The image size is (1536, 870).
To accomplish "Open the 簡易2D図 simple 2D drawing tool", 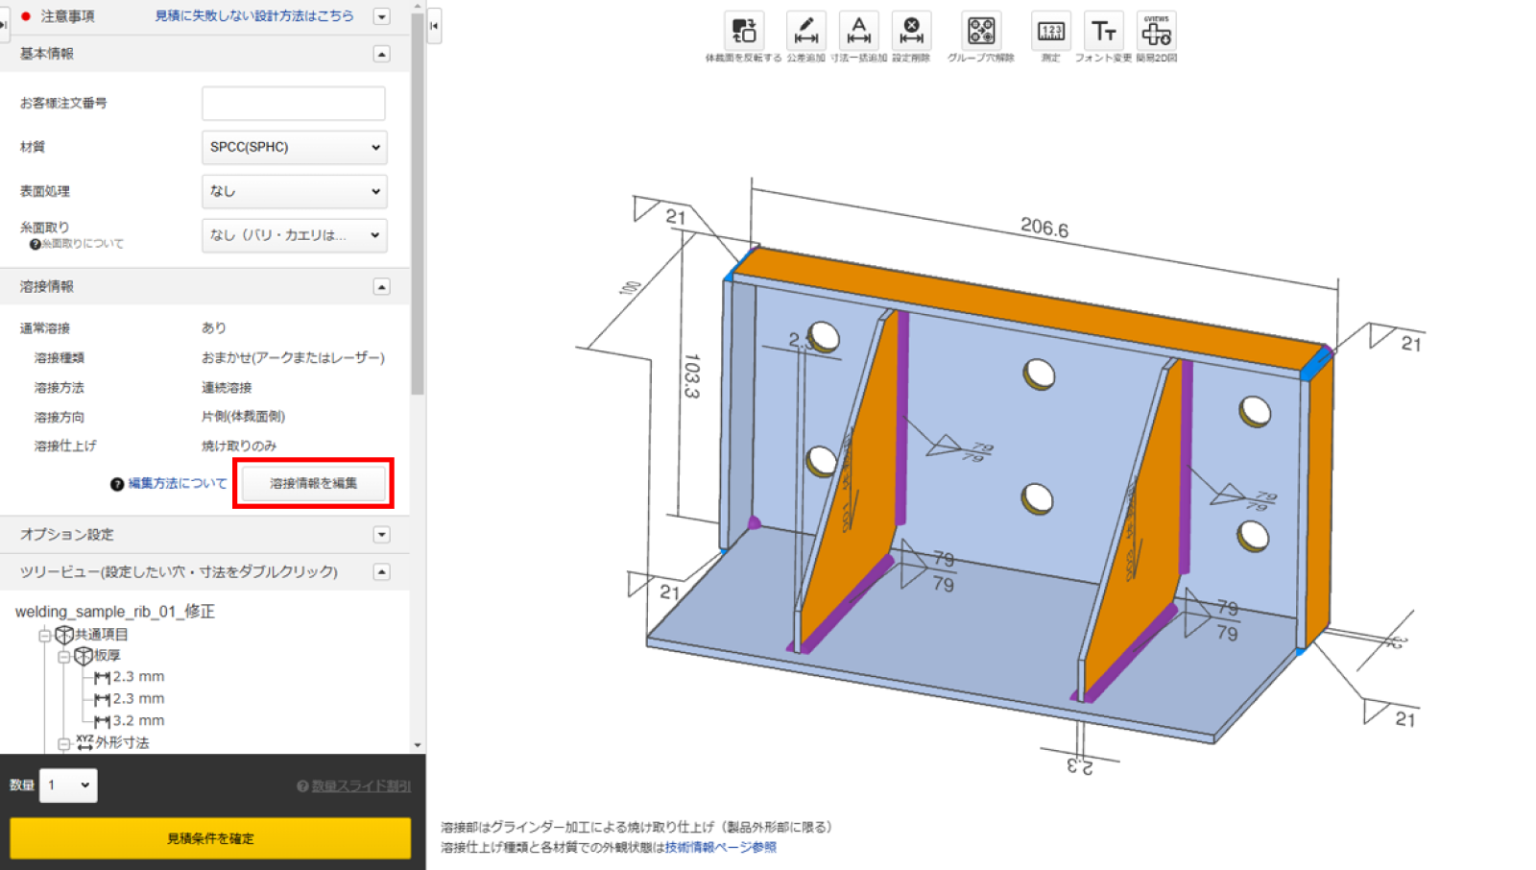I will tap(1157, 31).
